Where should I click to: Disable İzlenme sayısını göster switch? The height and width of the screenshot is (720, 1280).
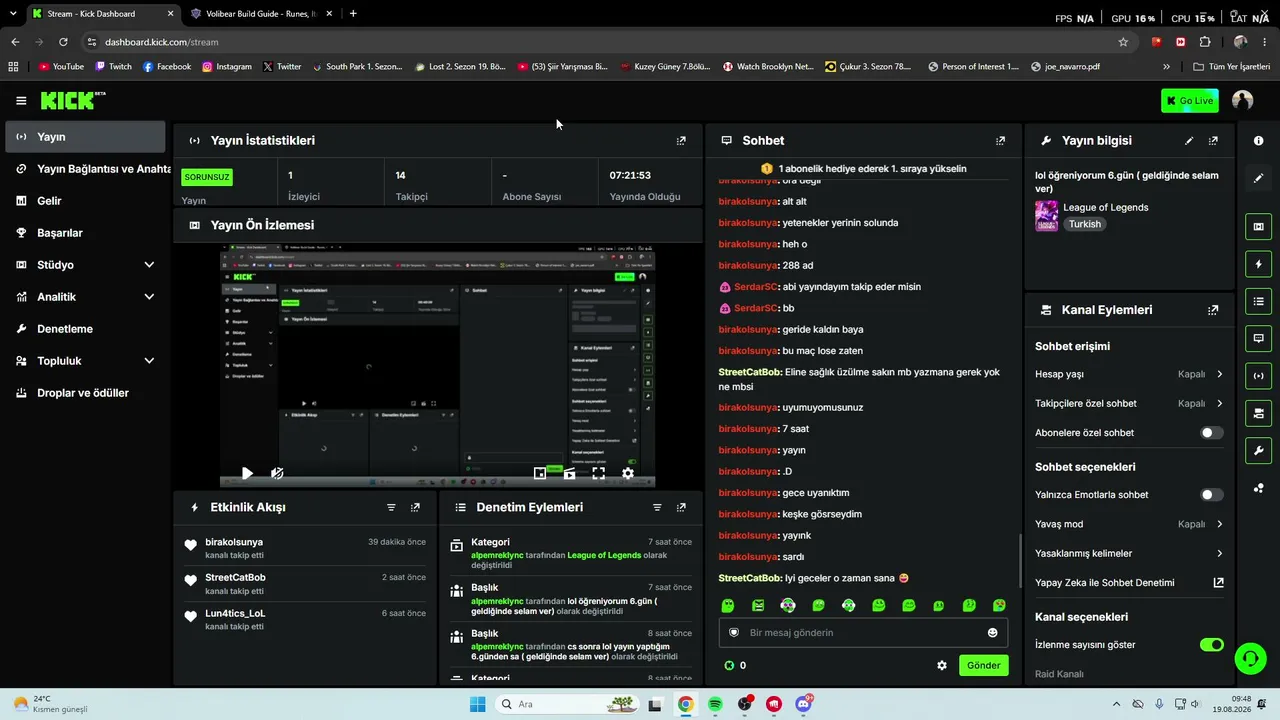(1211, 645)
